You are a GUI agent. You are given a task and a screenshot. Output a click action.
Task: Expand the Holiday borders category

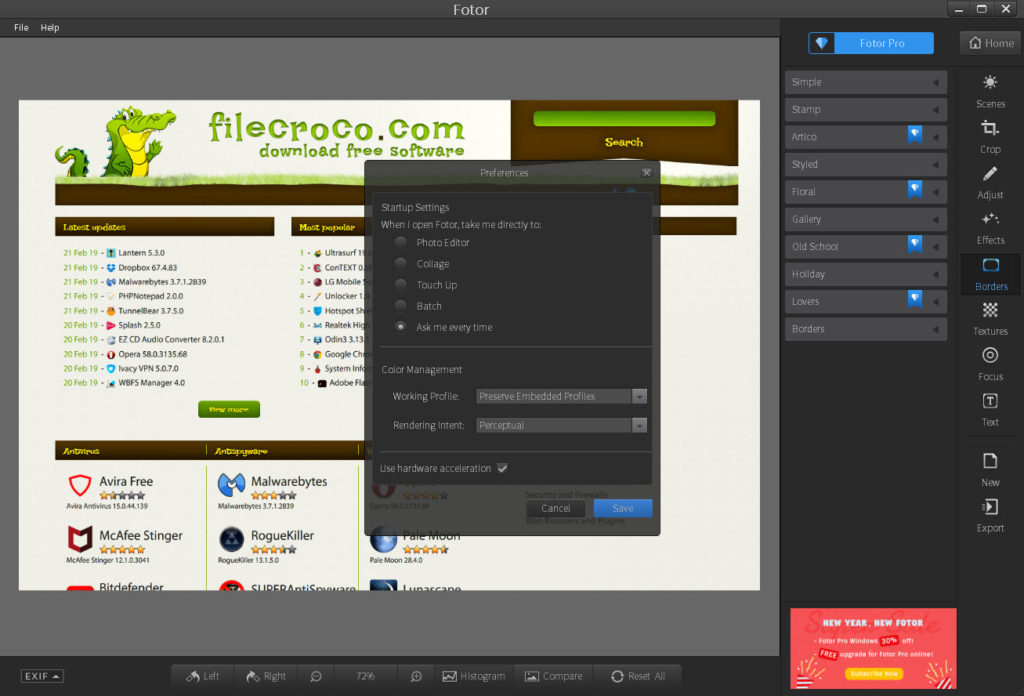tap(866, 274)
